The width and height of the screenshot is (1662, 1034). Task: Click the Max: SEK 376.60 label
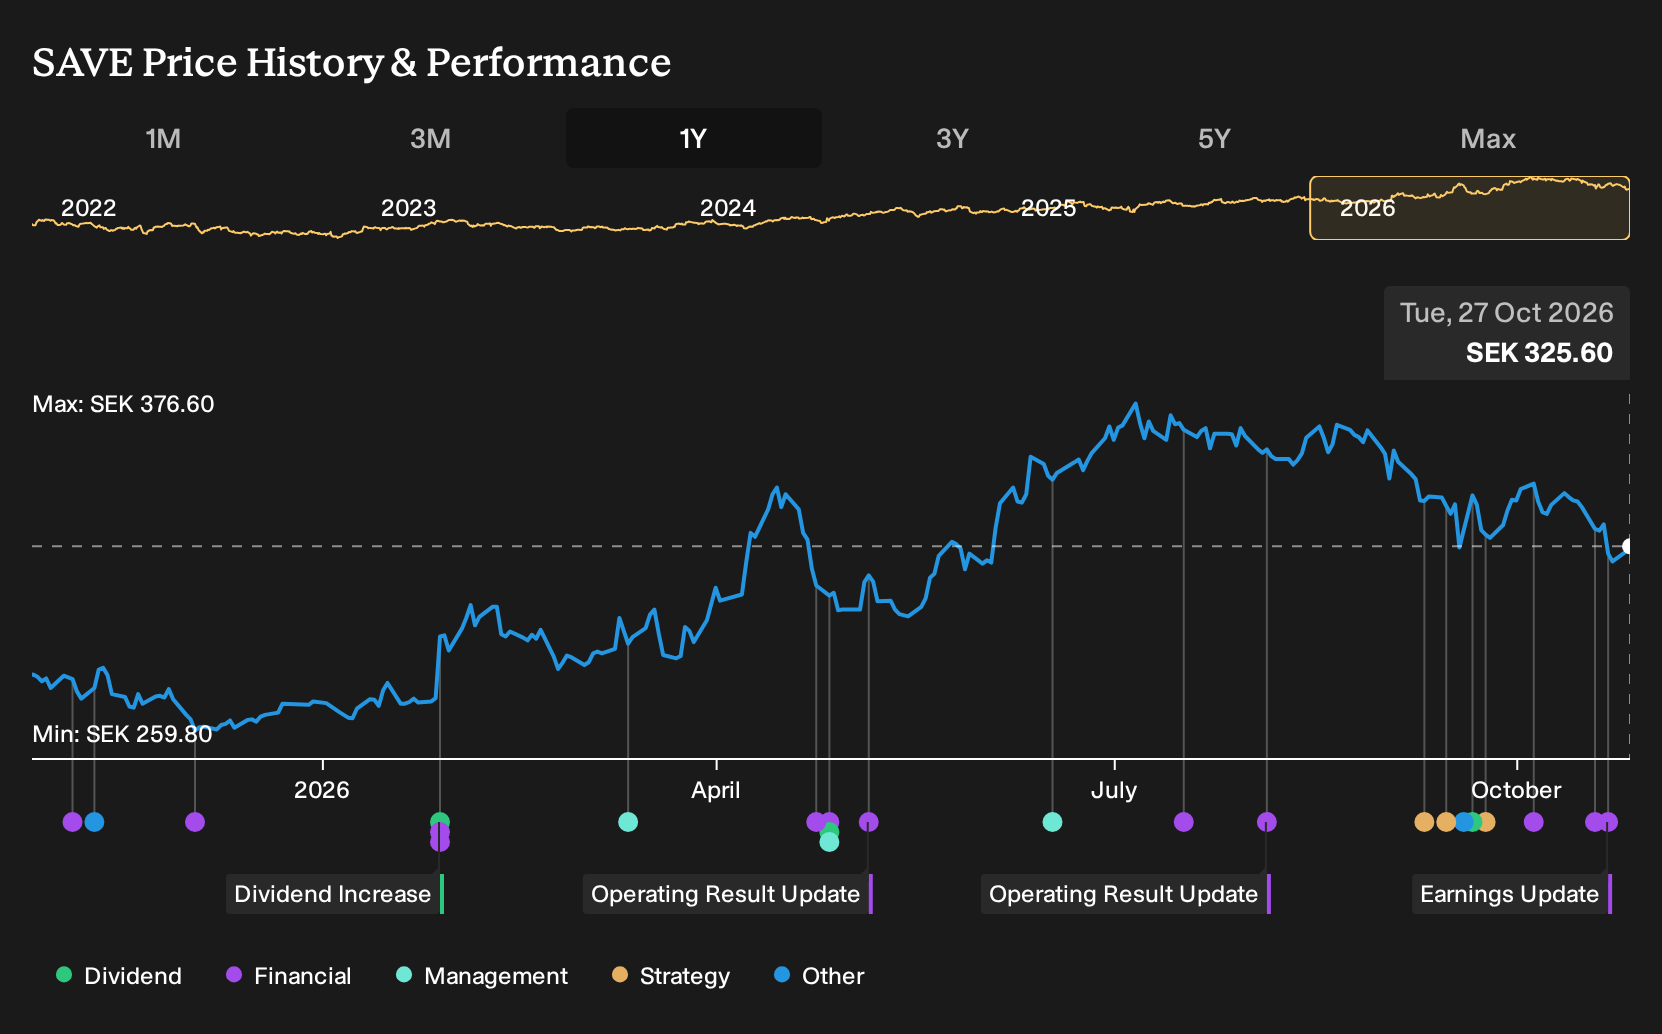124,404
